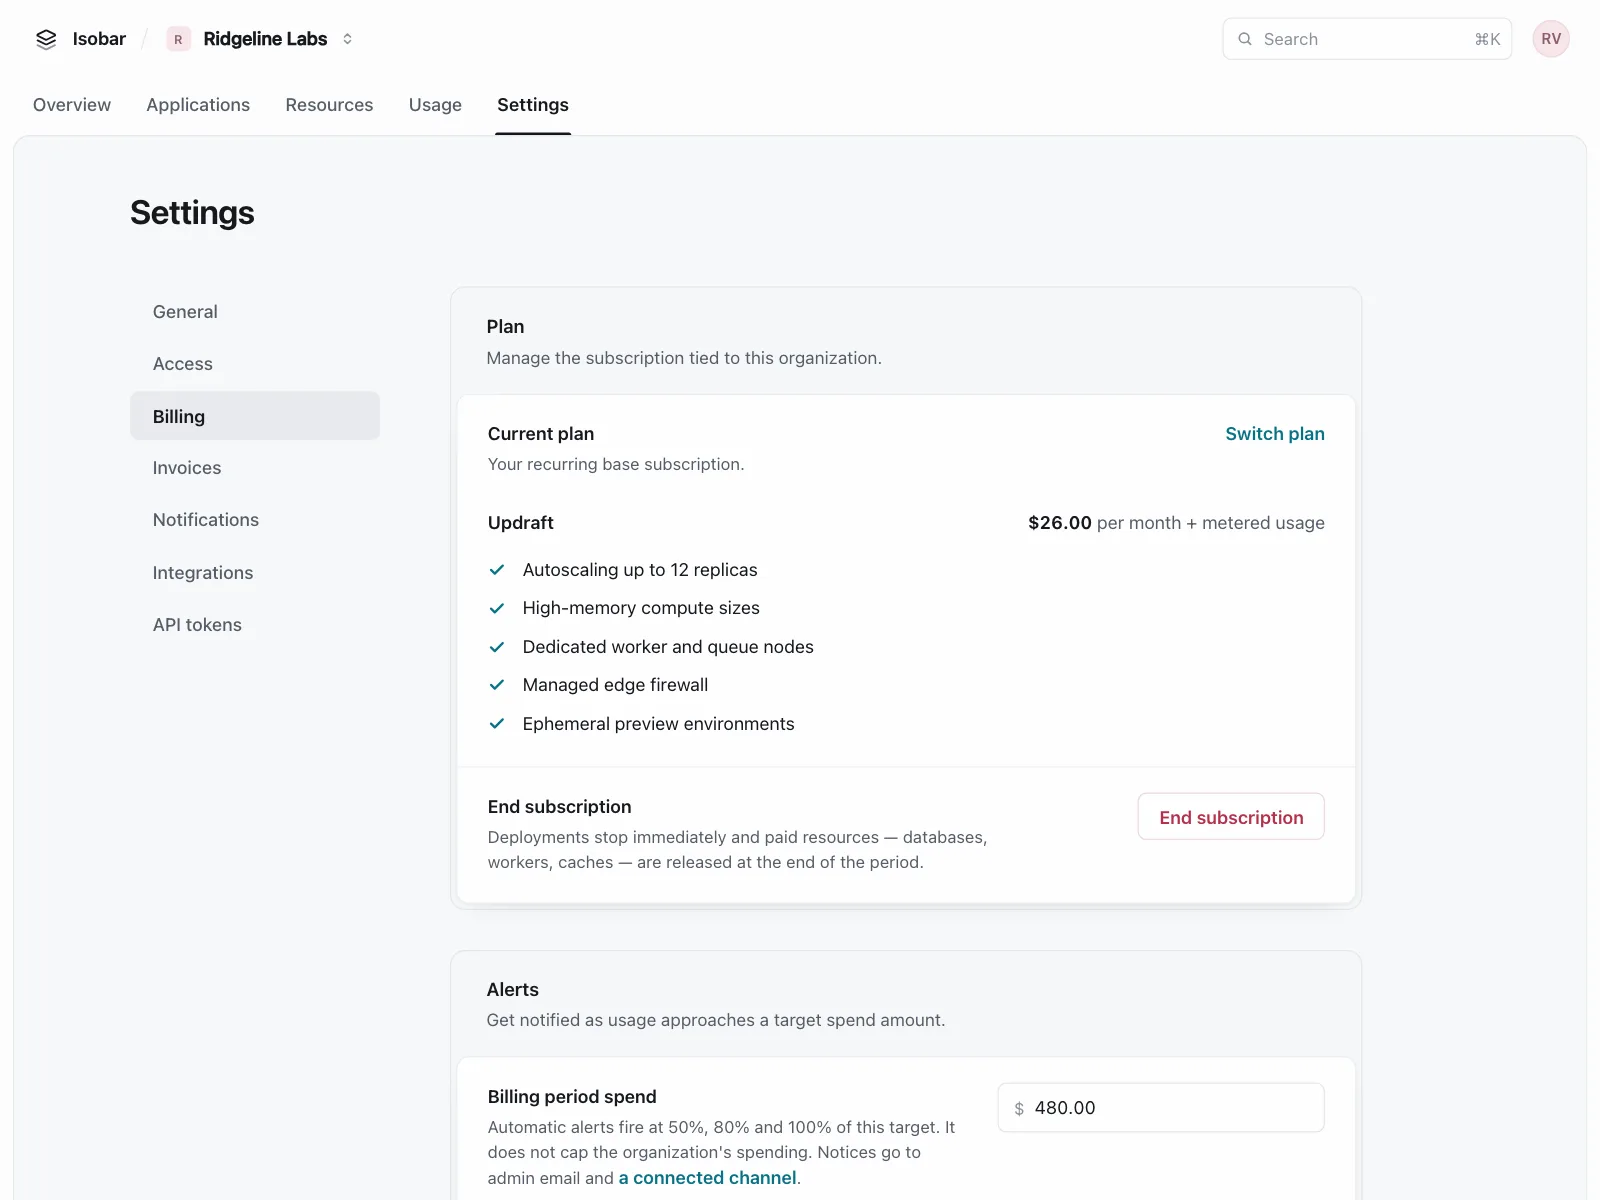Click the checkmark beside Ephemeral preview environments
Screen dimensions: 1600x1200
pyautogui.click(x=496, y=724)
